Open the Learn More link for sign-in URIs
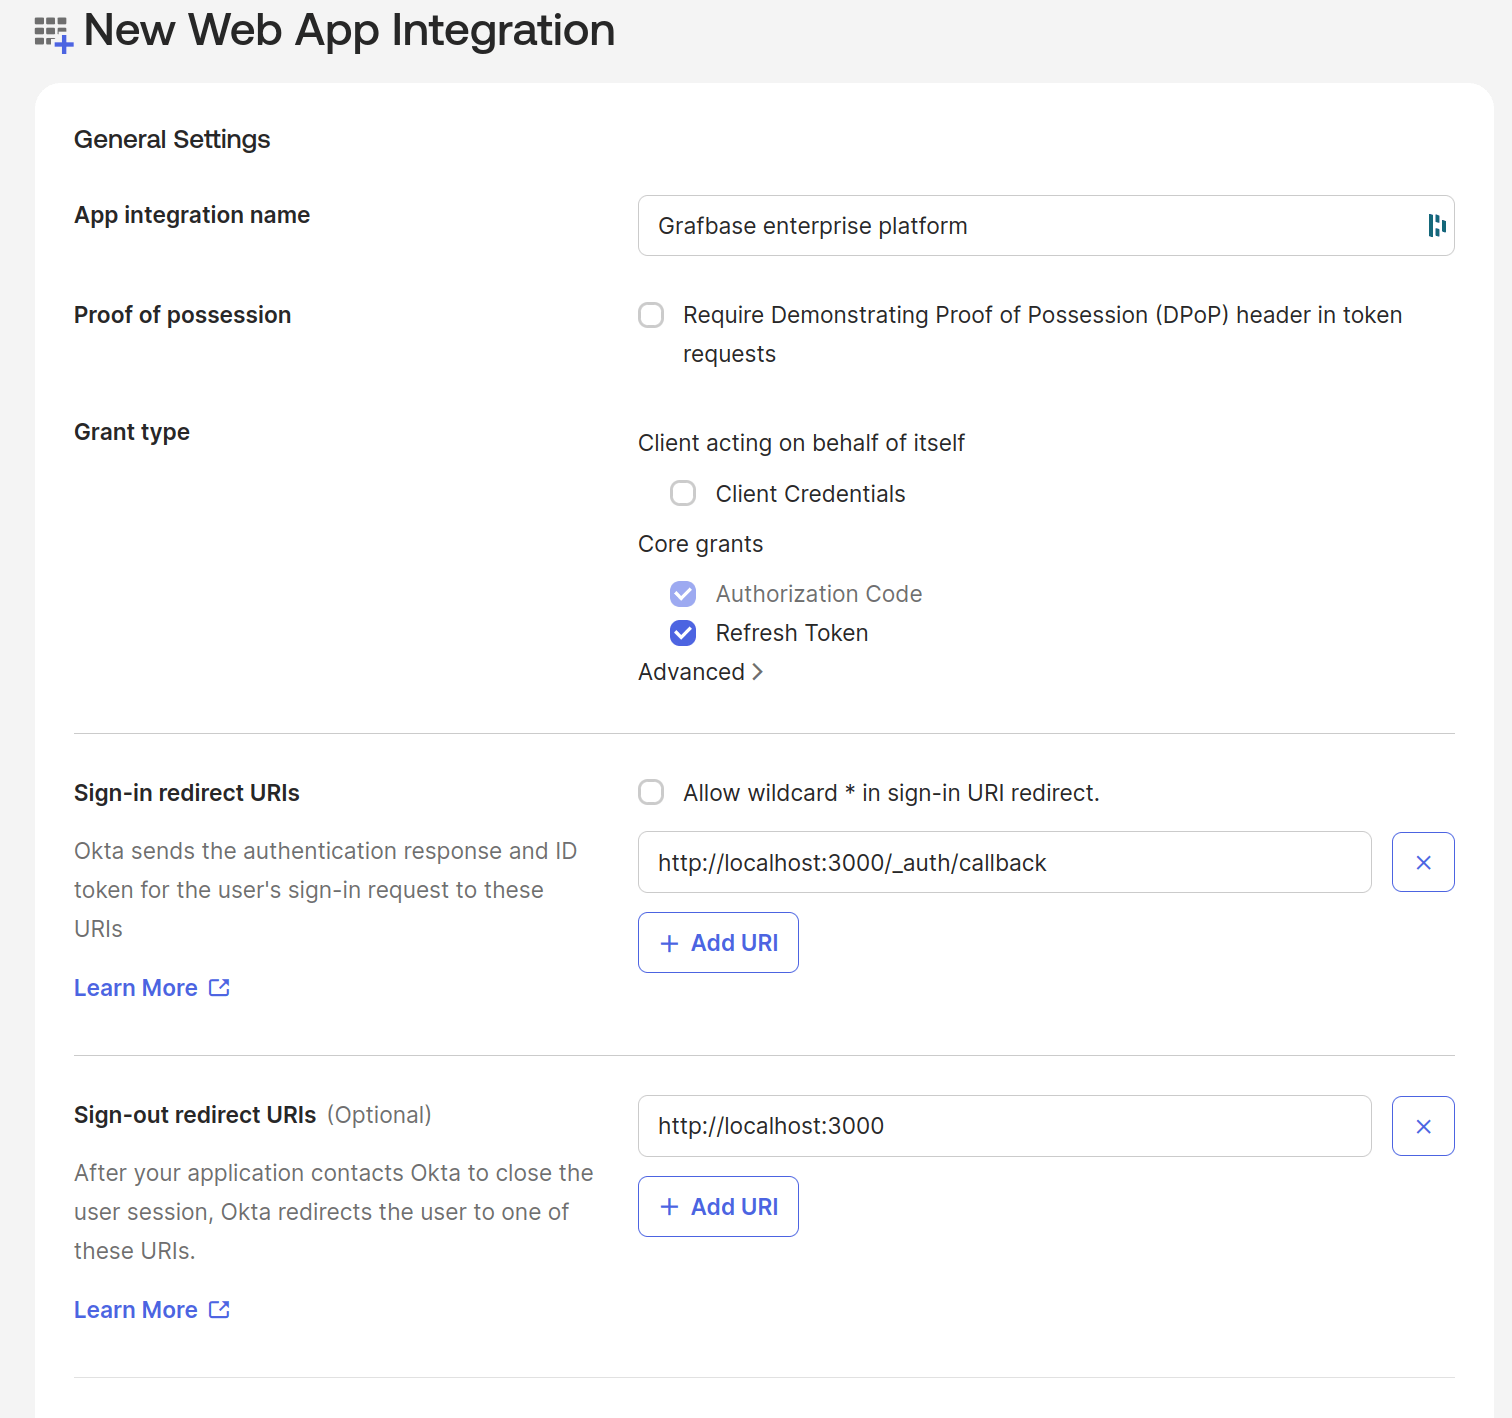Image resolution: width=1512 pixels, height=1418 pixels. [136, 987]
